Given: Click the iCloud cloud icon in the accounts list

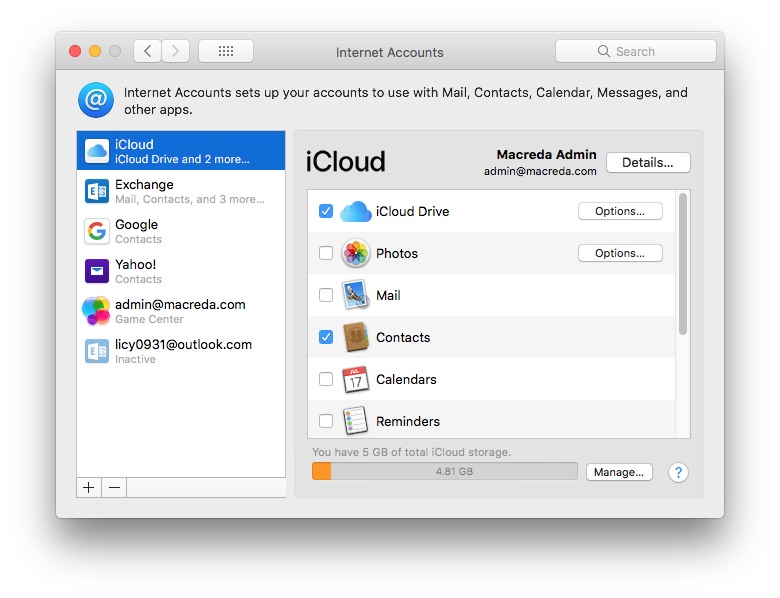Looking at the screenshot, I should point(97,151).
